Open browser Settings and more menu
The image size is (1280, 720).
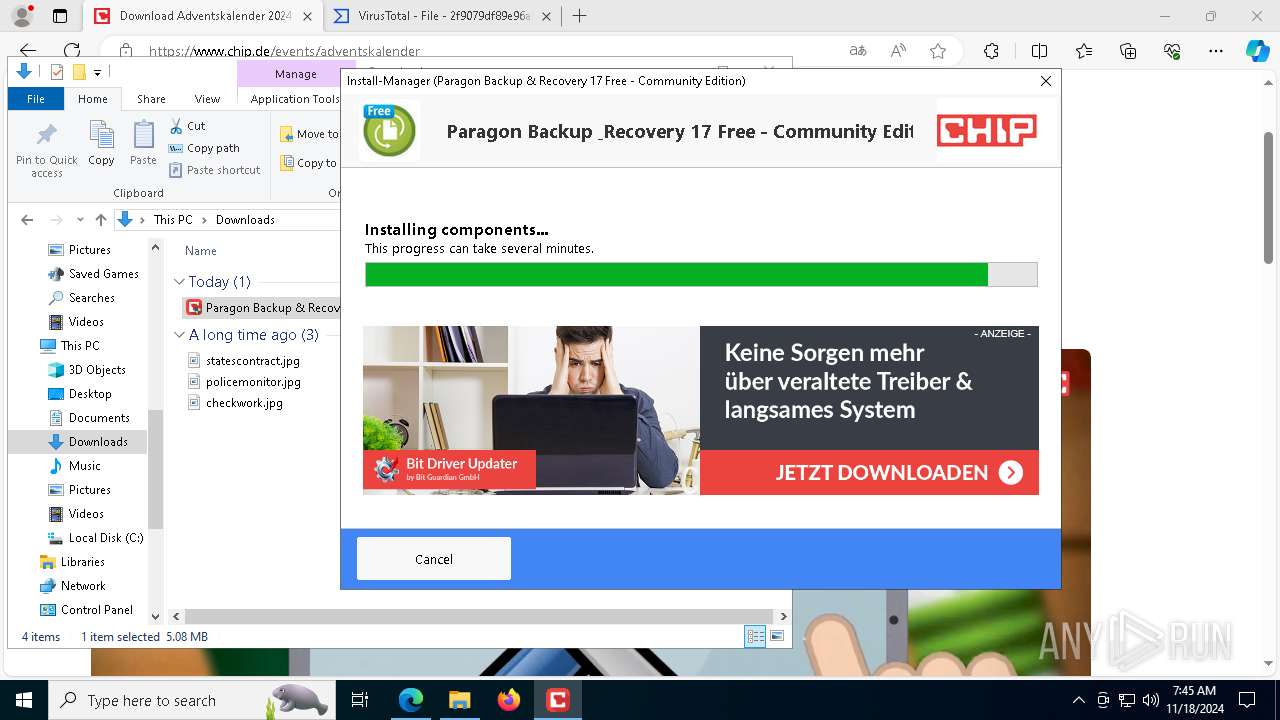(x=1216, y=51)
